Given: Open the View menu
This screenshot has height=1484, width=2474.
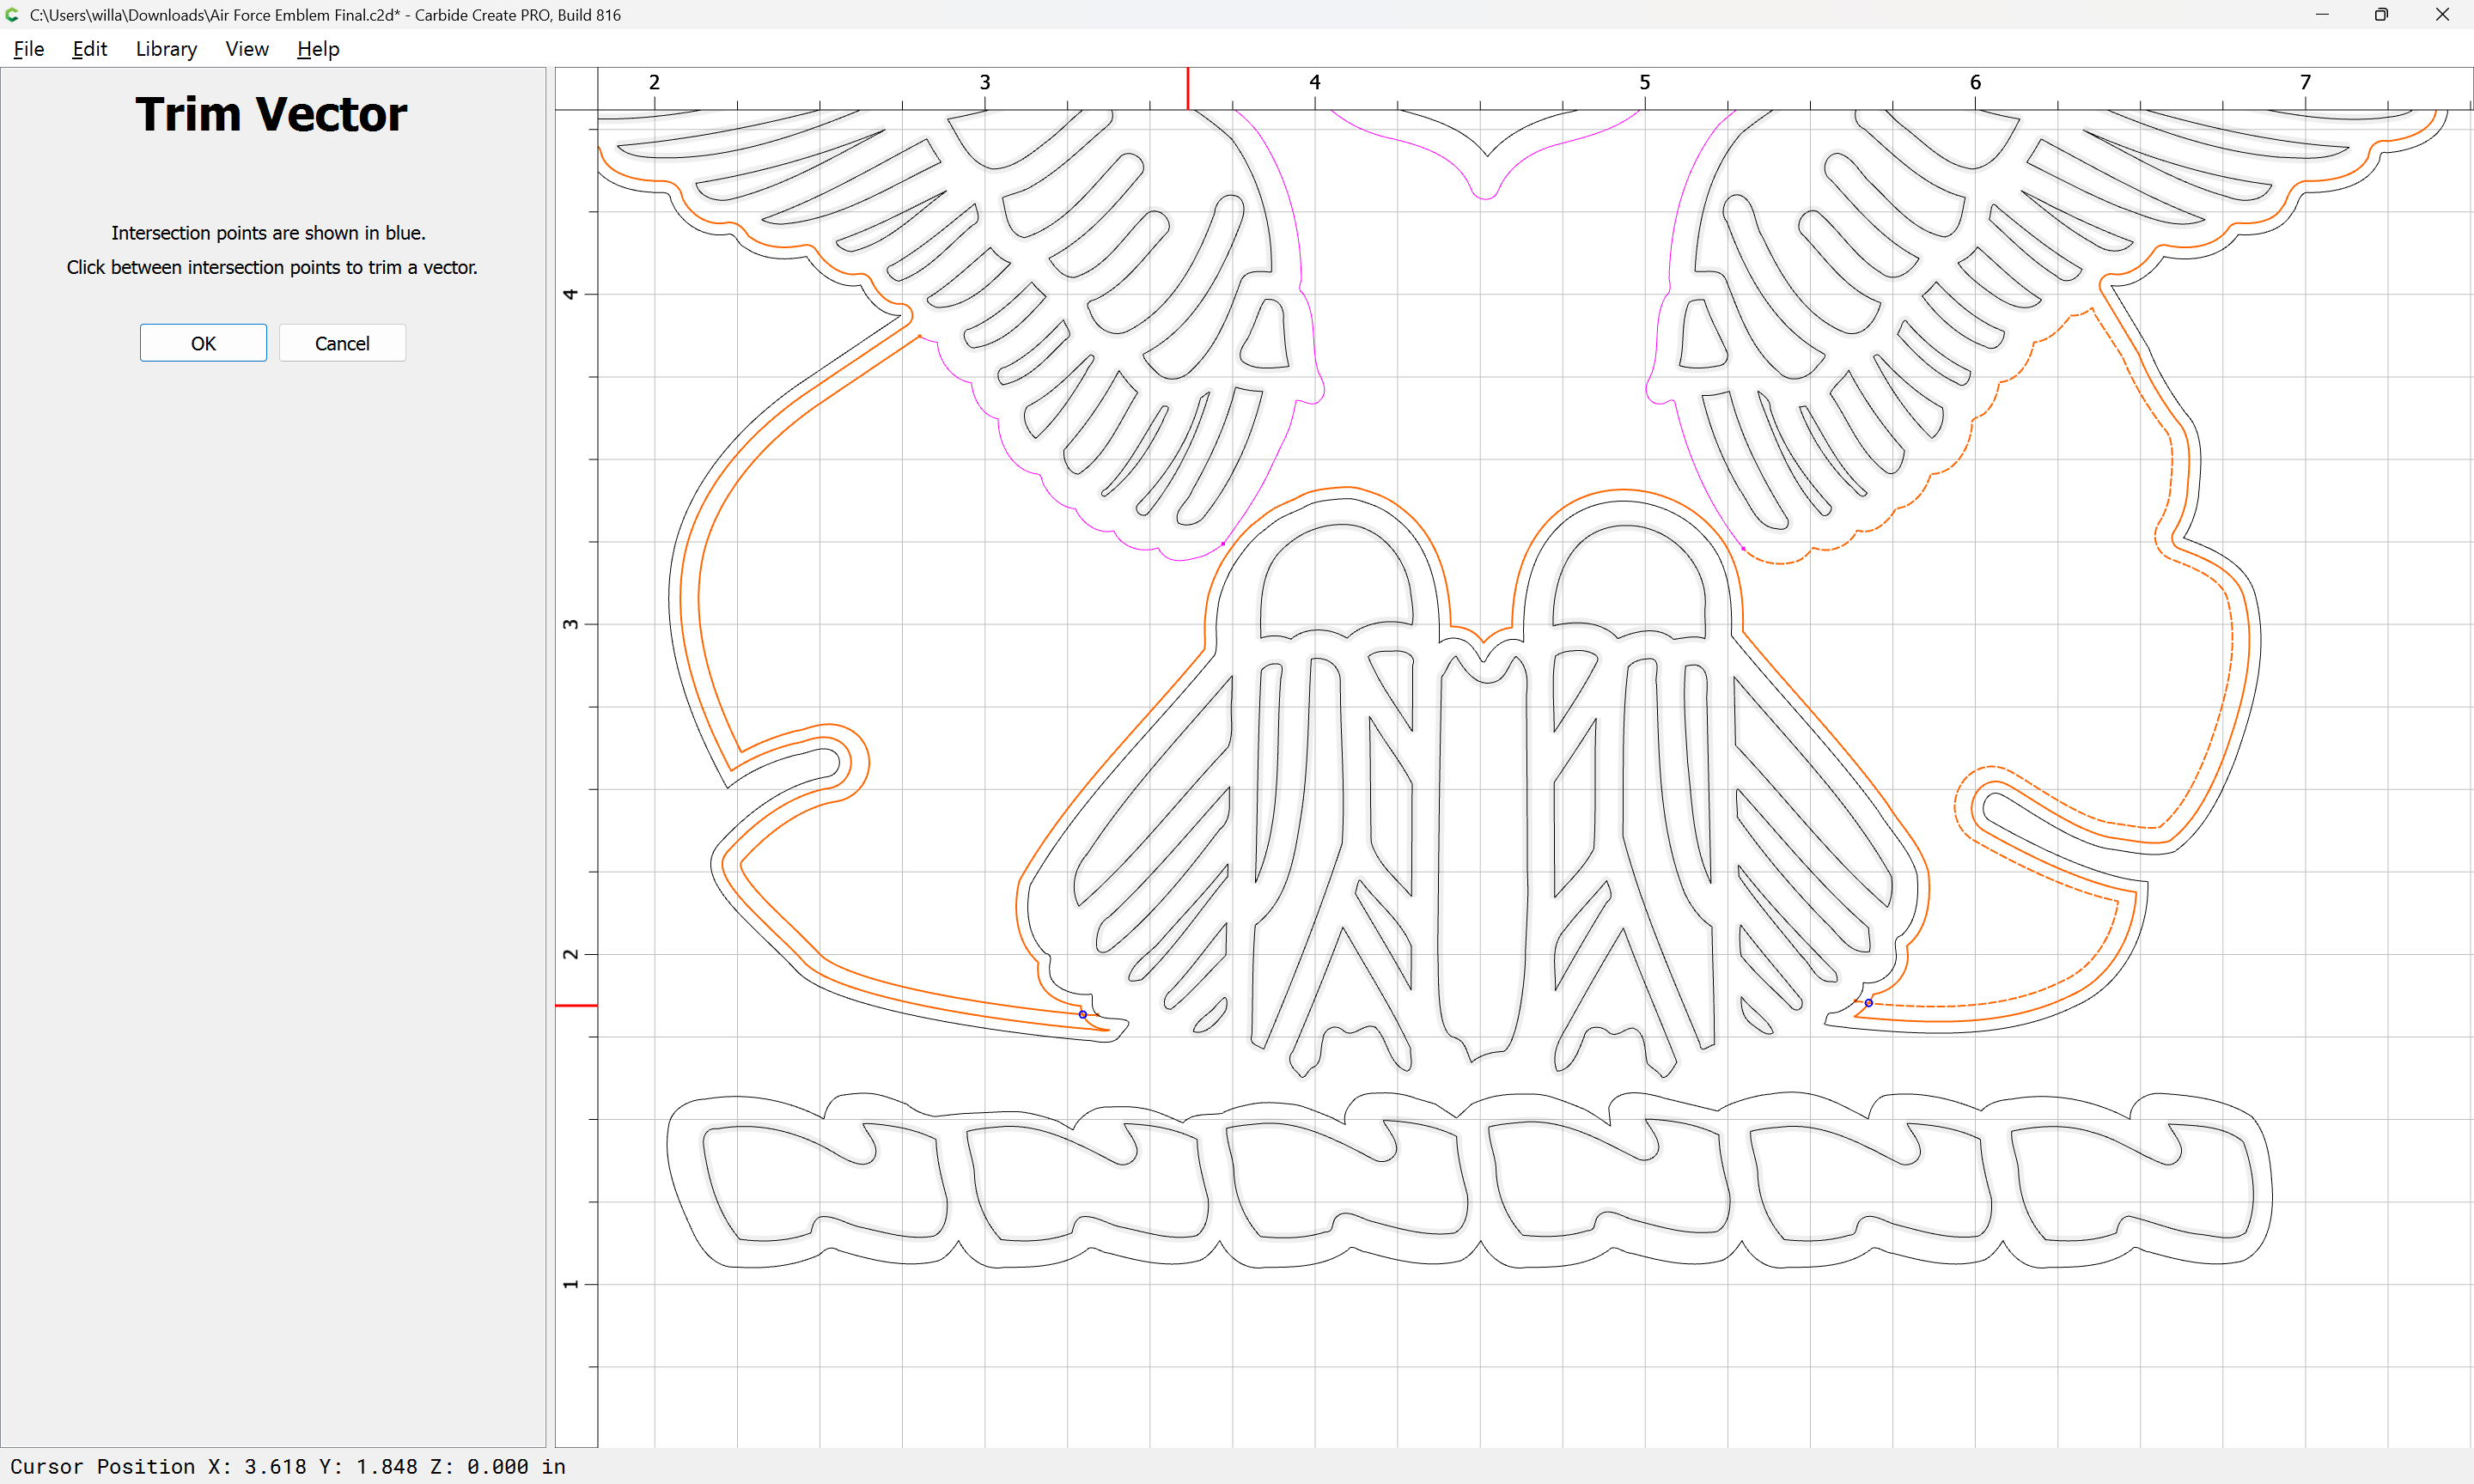Looking at the screenshot, I should 247,49.
